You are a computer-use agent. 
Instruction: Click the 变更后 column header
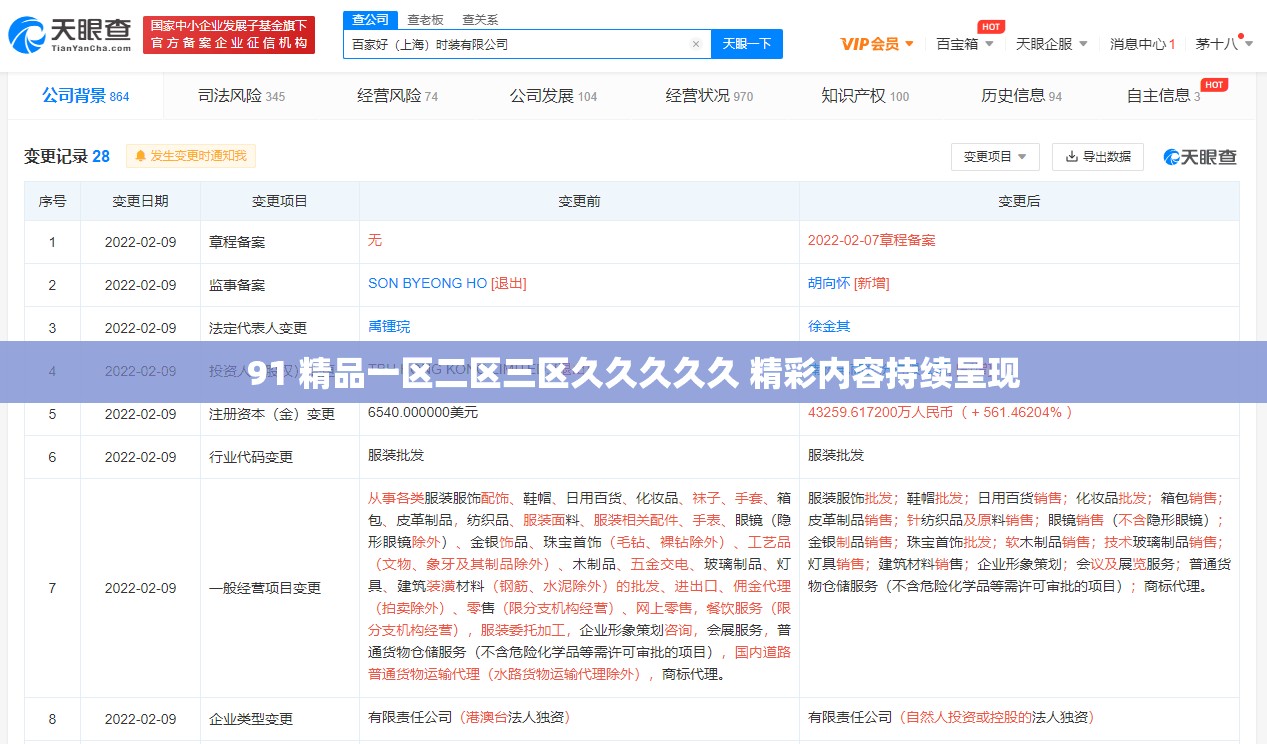point(1019,201)
